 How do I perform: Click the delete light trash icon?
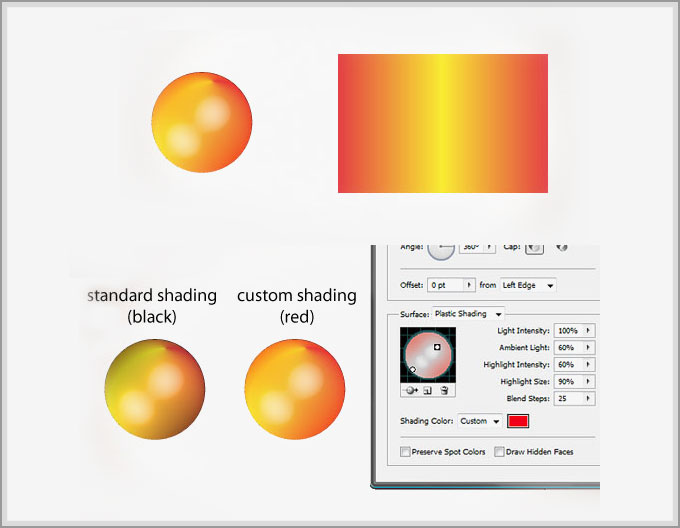(444, 391)
